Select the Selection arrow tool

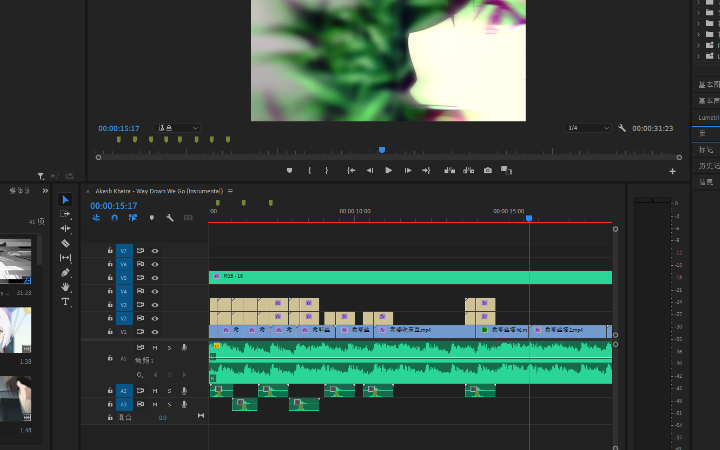coord(65,200)
